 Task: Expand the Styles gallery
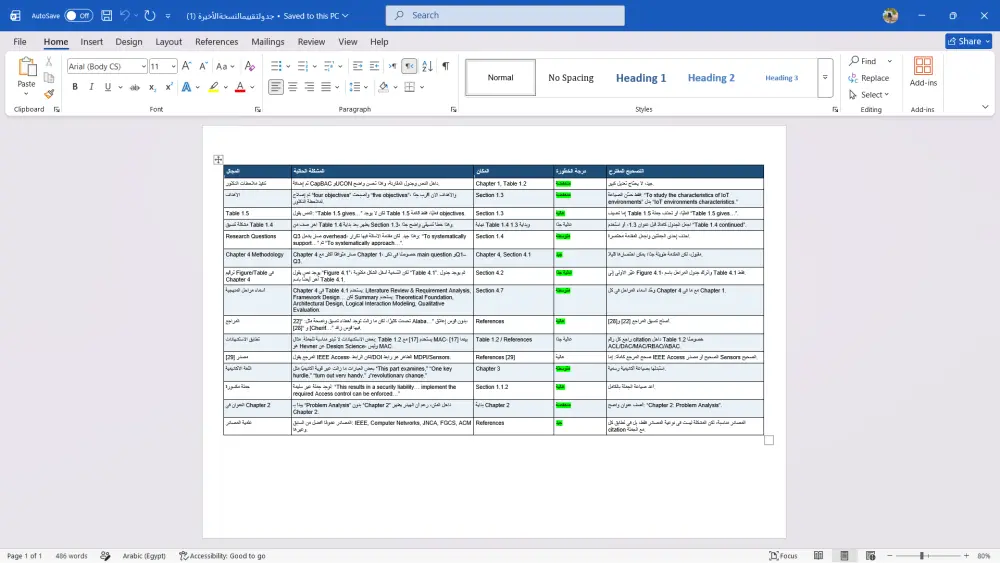click(825, 77)
